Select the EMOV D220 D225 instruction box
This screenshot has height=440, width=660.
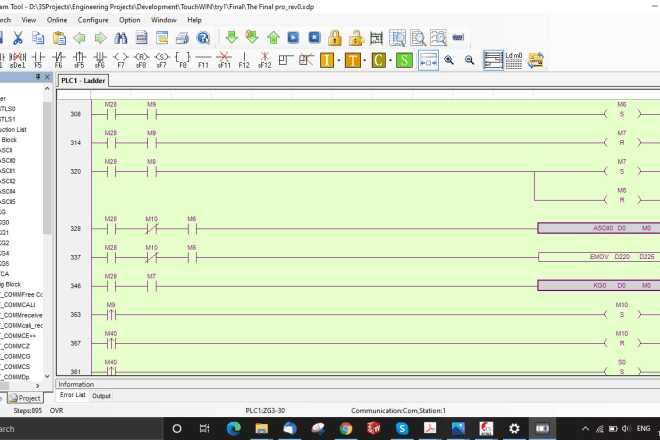coord(599,257)
